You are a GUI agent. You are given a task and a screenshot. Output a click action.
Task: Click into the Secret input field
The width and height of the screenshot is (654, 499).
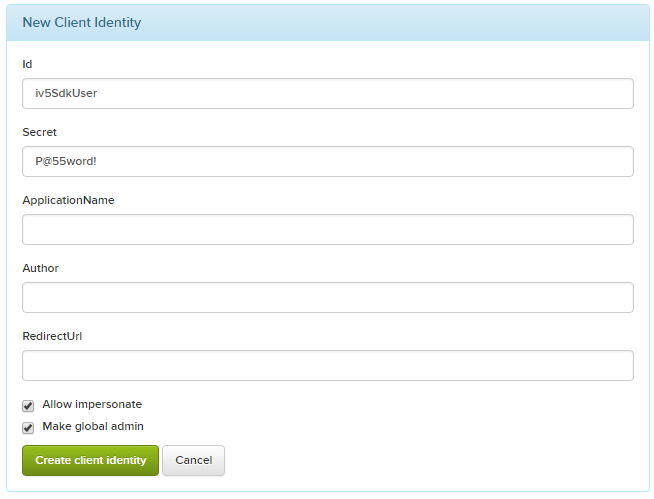pyautogui.click(x=327, y=162)
